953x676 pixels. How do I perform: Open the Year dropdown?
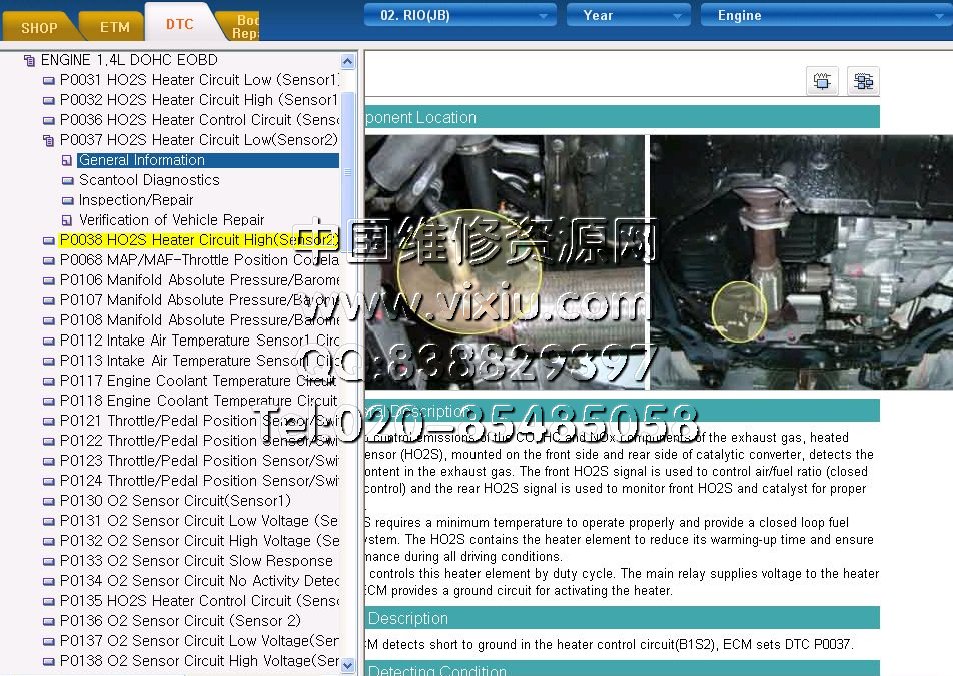tap(628, 15)
